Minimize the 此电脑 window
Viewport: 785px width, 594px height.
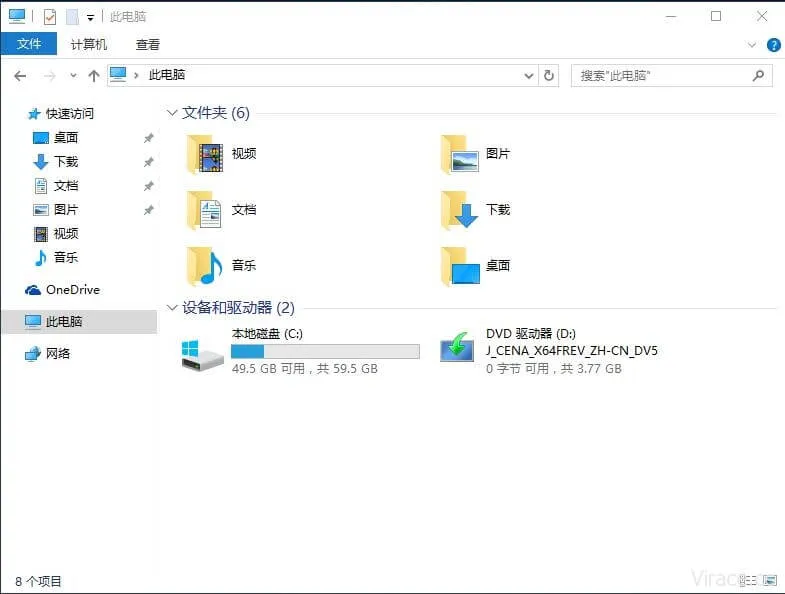point(671,17)
